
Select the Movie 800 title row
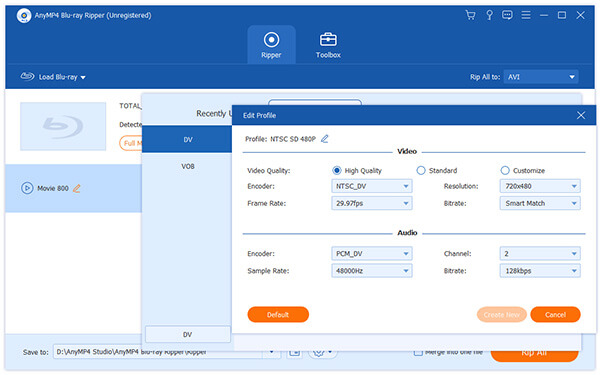point(73,188)
